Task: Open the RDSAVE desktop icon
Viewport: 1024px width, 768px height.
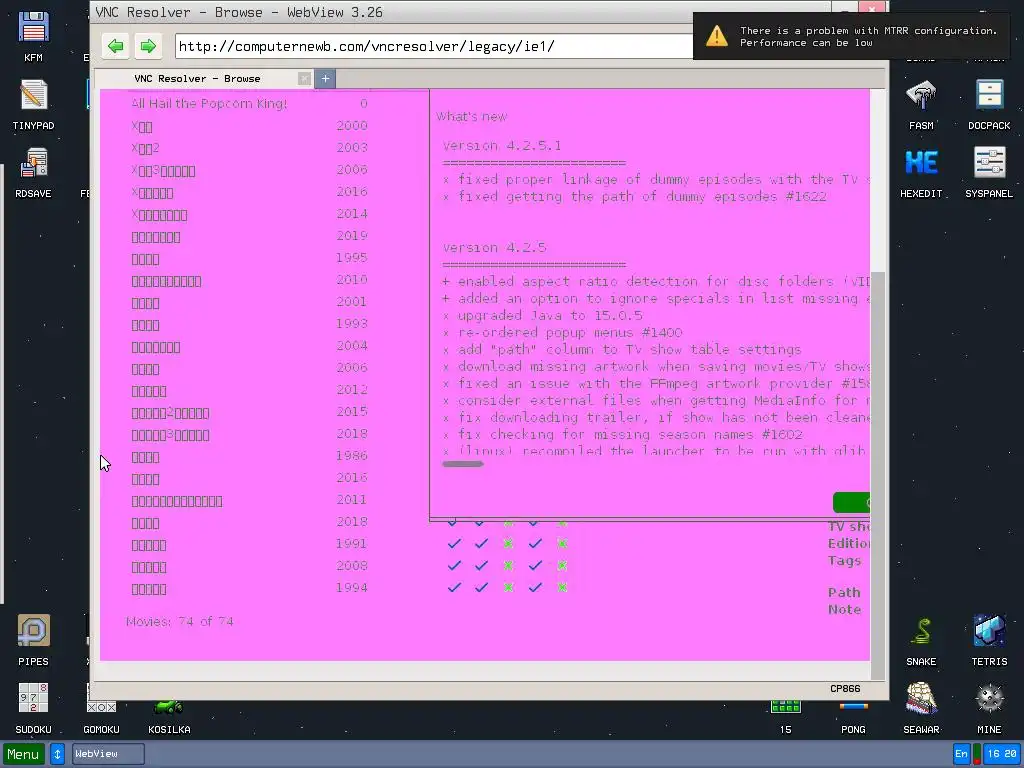Action: click(x=33, y=172)
